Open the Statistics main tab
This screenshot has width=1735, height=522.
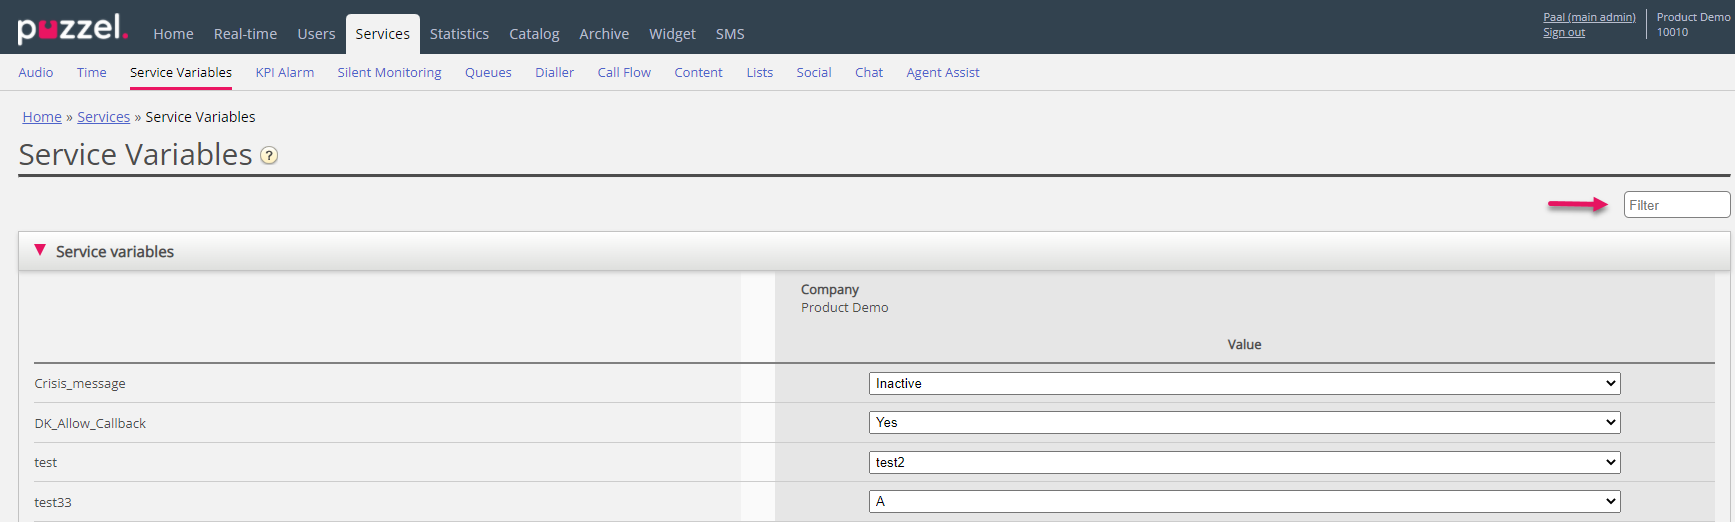click(459, 34)
